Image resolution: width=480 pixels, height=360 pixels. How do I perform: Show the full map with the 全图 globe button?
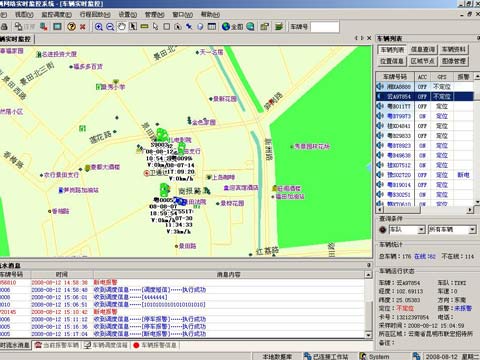pos(233,27)
